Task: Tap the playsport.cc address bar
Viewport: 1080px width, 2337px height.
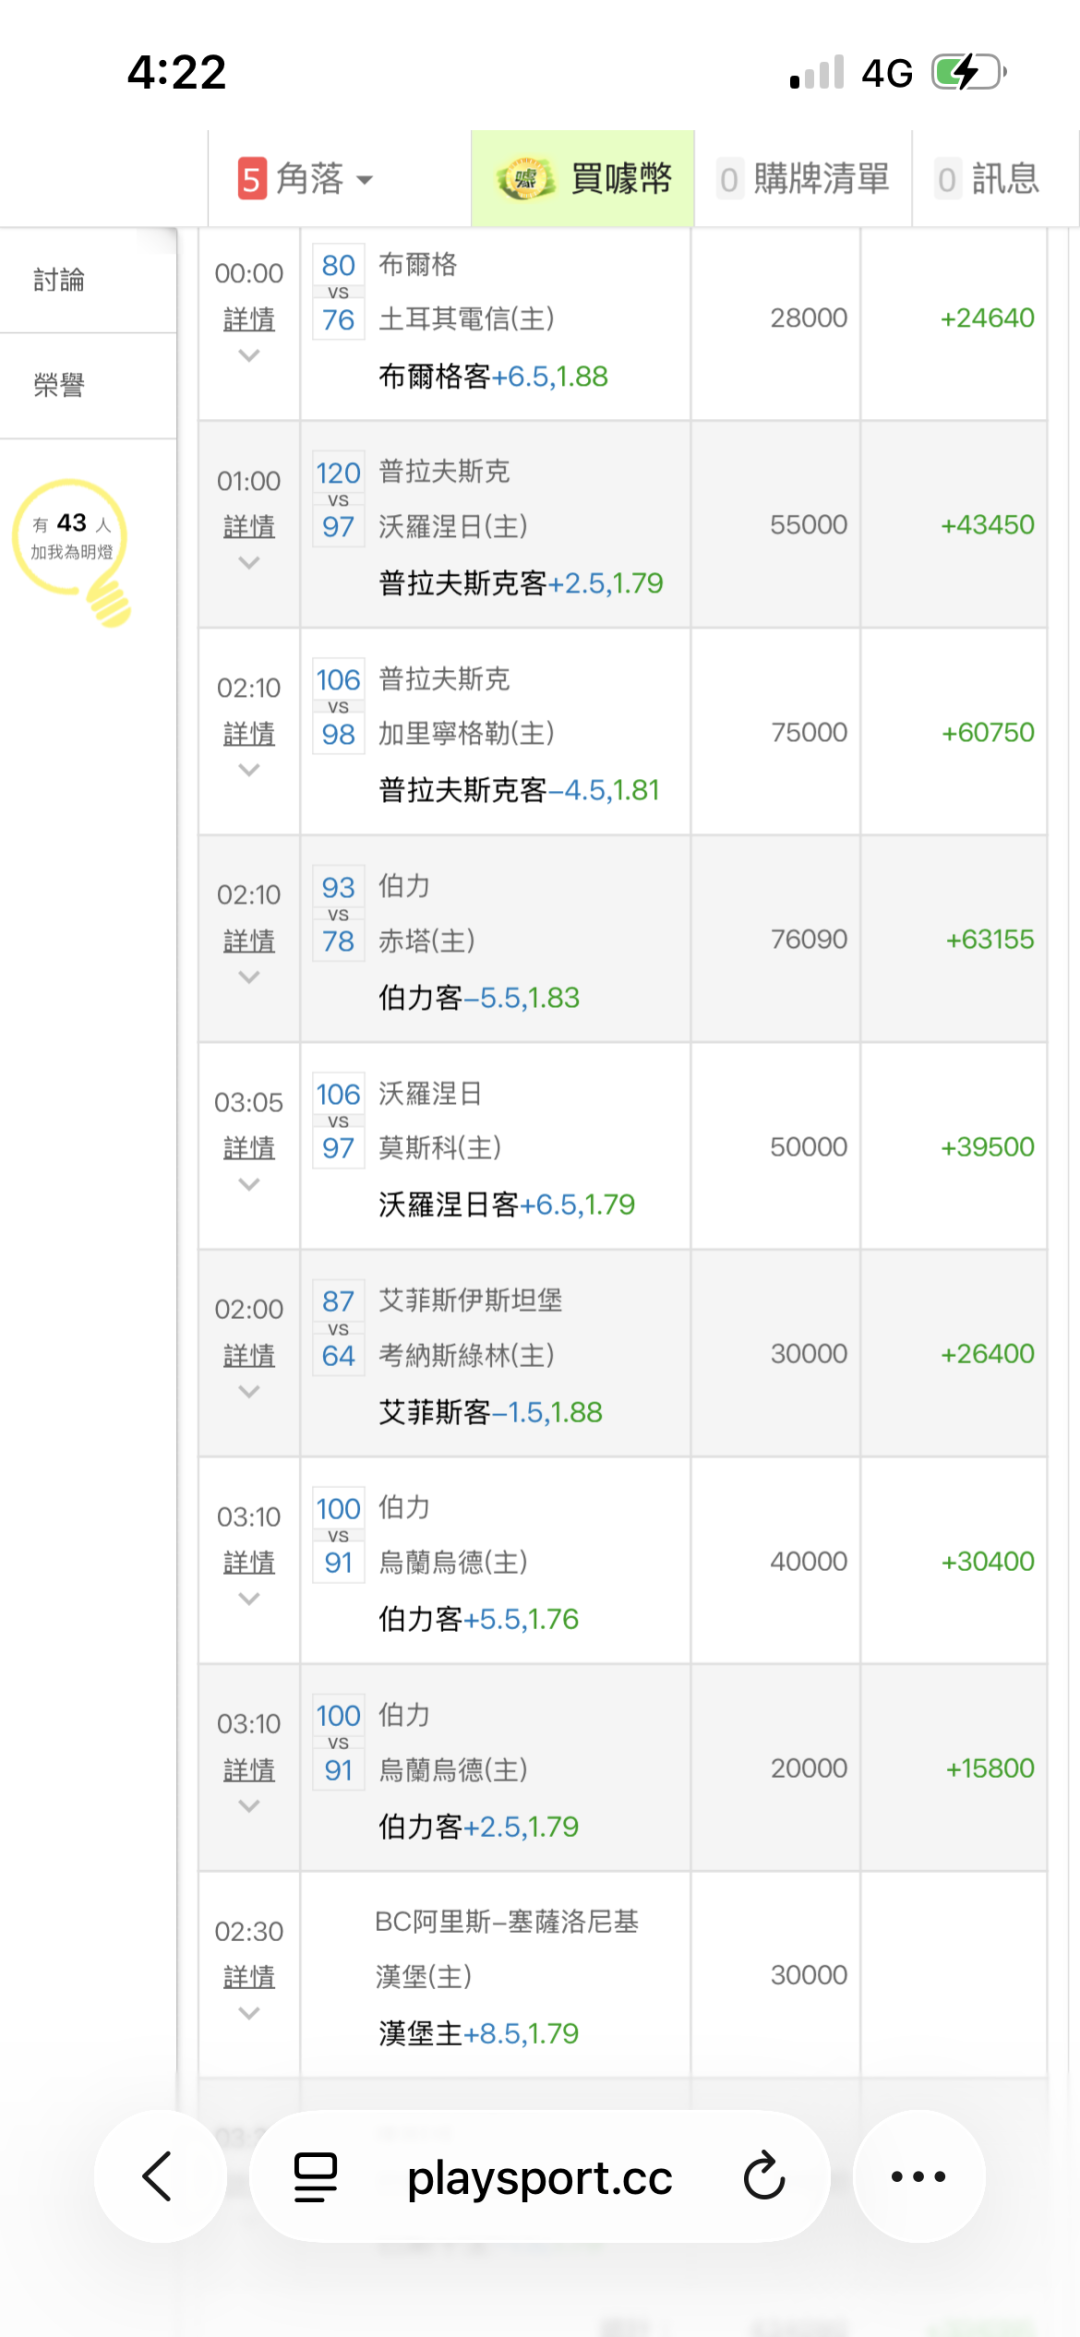Action: pyautogui.click(x=540, y=2177)
